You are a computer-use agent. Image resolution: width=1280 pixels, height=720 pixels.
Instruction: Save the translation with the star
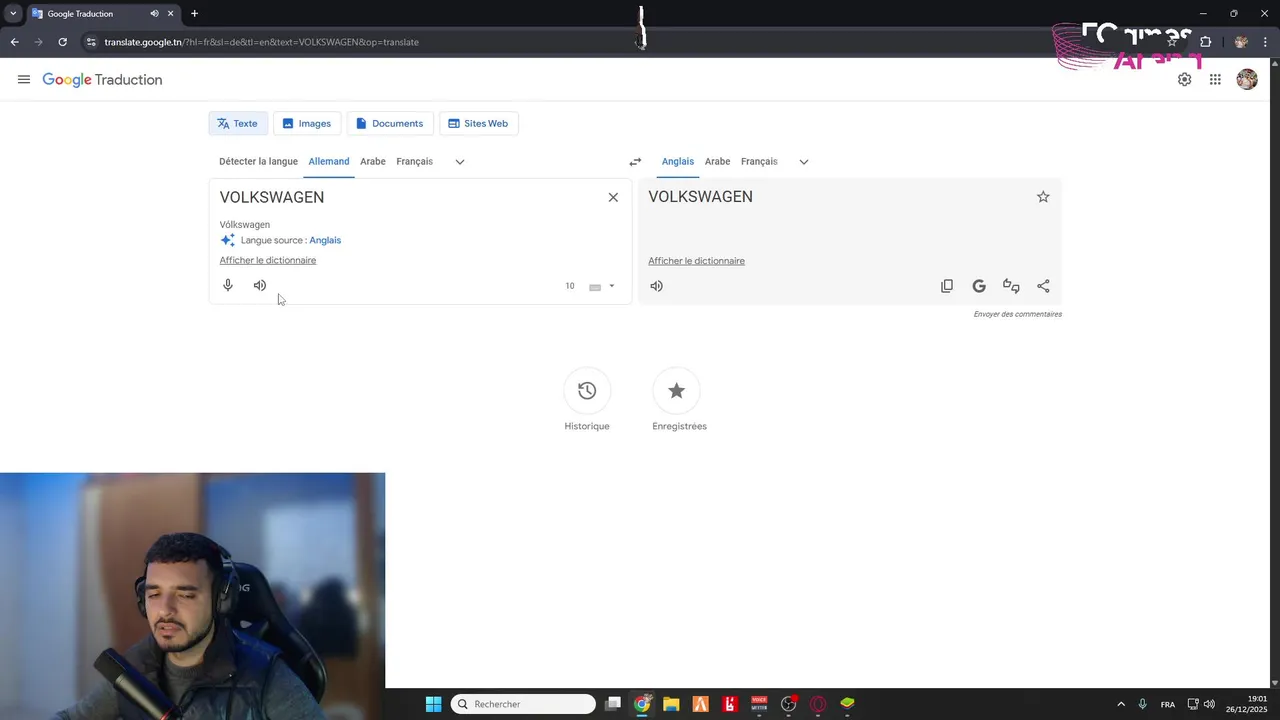coord(1043,197)
